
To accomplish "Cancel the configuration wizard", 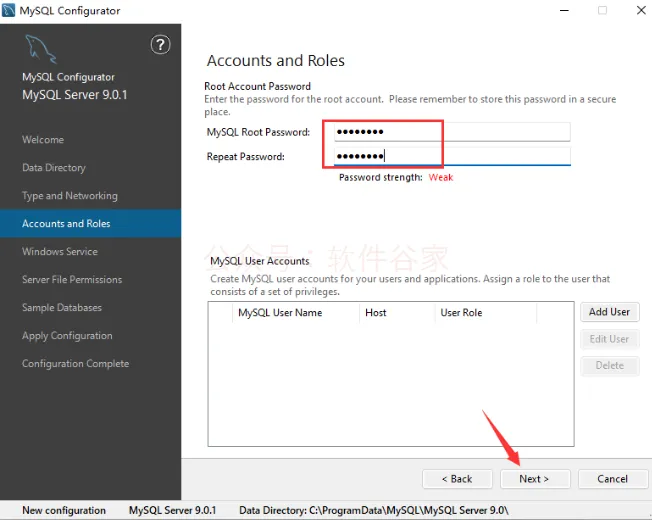I will click(x=613, y=479).
